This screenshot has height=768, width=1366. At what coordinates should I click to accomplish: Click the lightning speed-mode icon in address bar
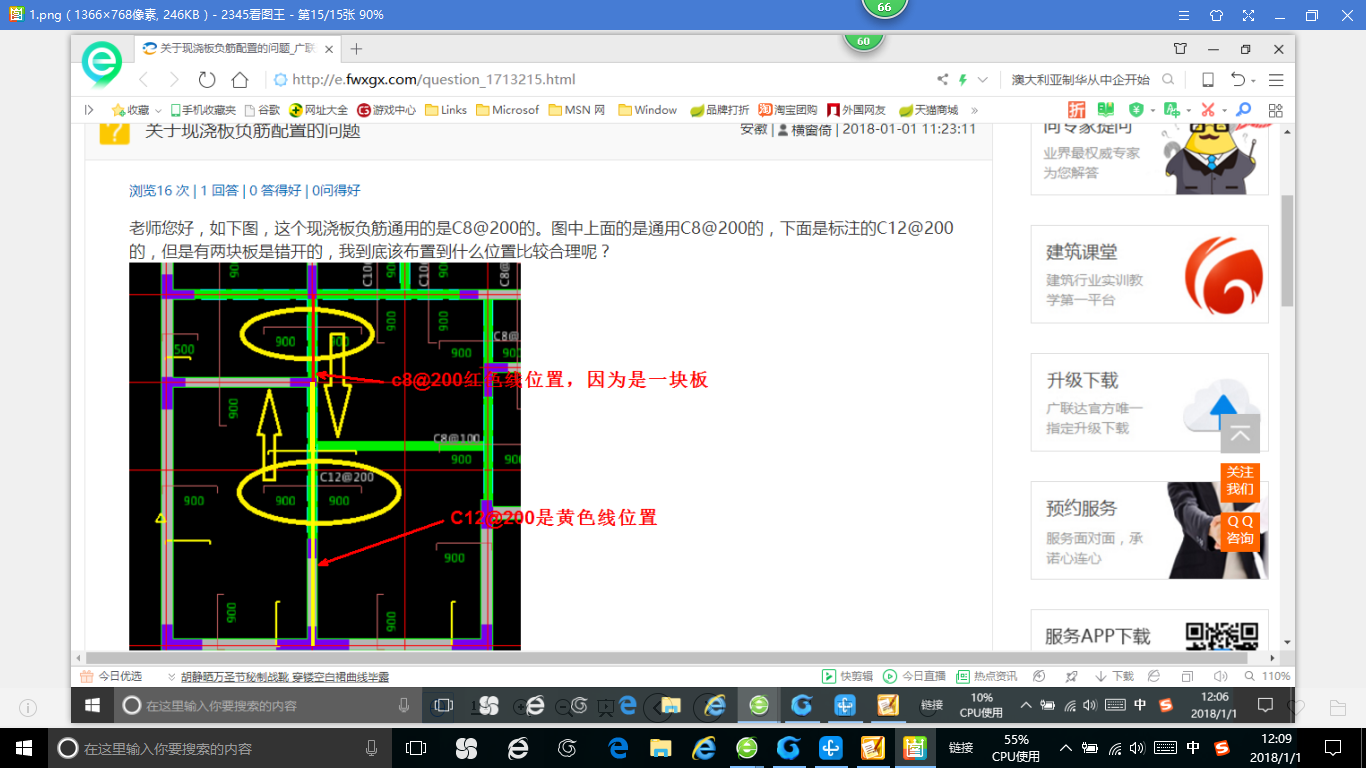click(x=963, y=80)
